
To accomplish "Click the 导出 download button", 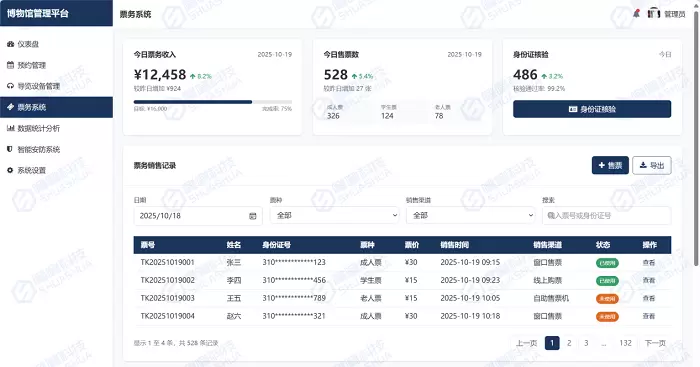I will (651, 165).
